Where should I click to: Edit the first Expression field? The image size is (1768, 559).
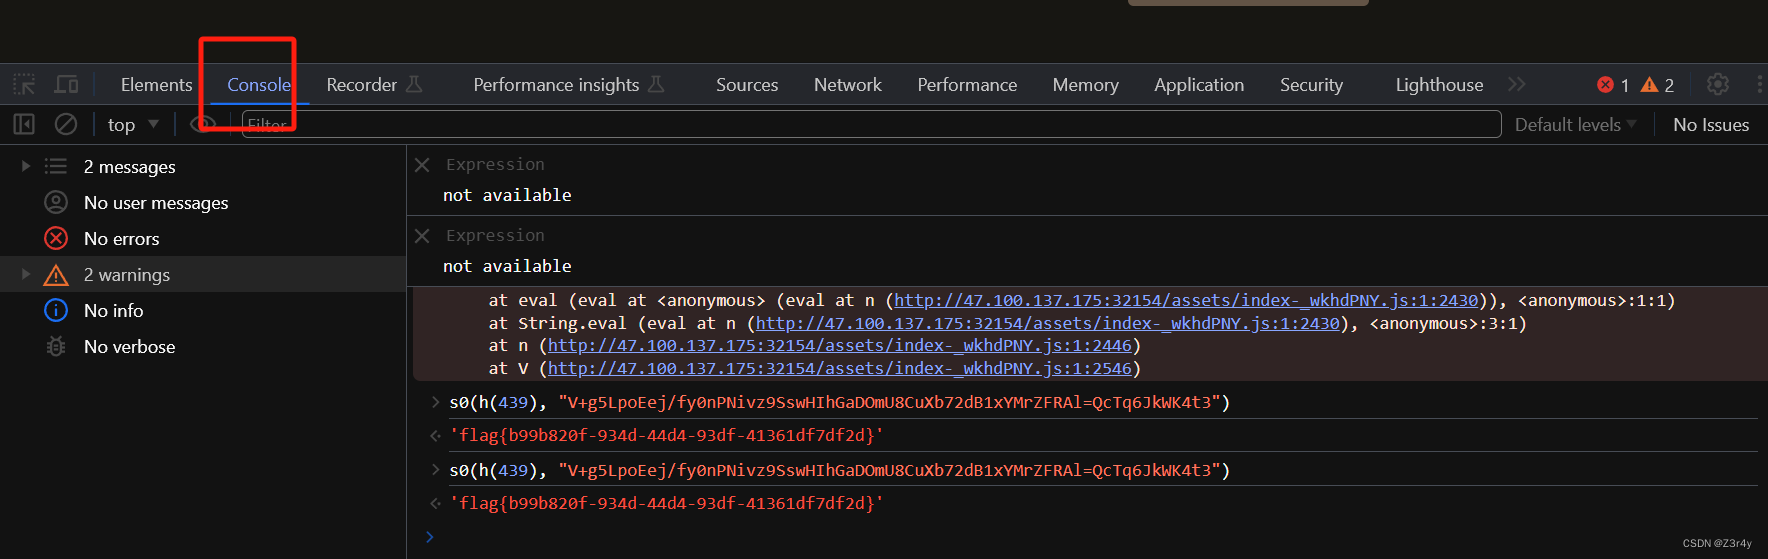pos(495,164)
